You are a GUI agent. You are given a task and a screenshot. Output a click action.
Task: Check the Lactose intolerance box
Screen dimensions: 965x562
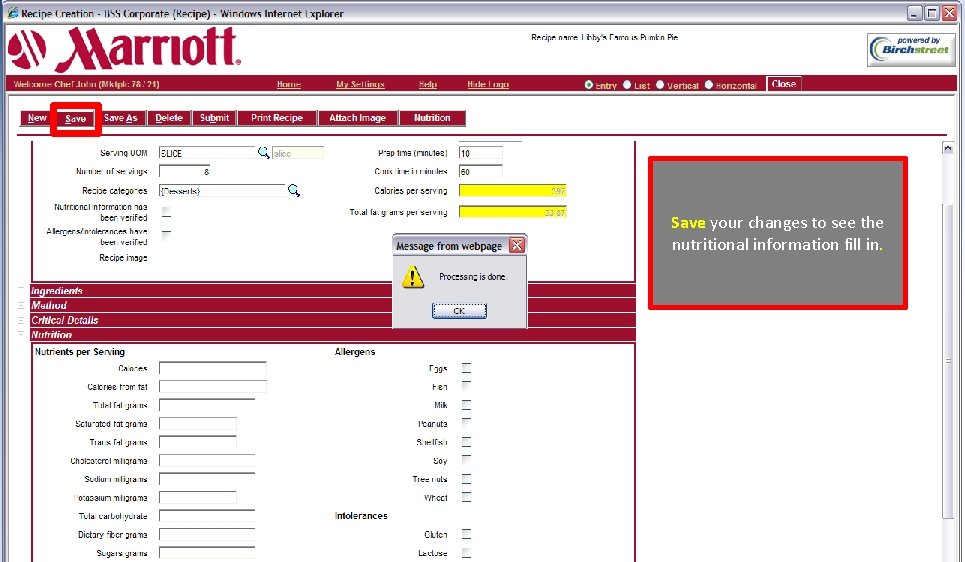click(x=466, y=553)
